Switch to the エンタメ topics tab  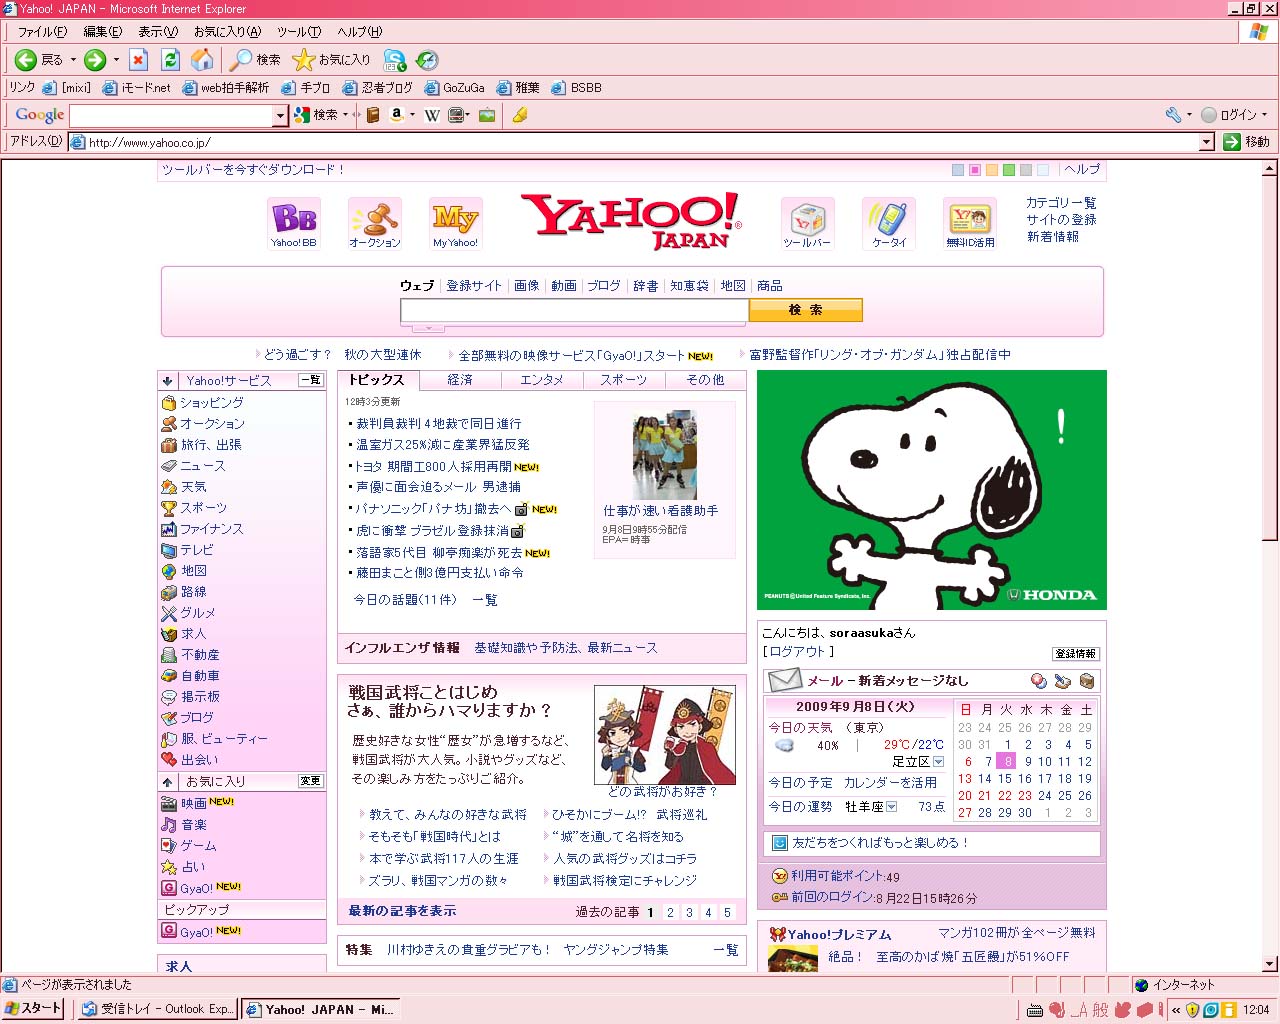[542, 380]
